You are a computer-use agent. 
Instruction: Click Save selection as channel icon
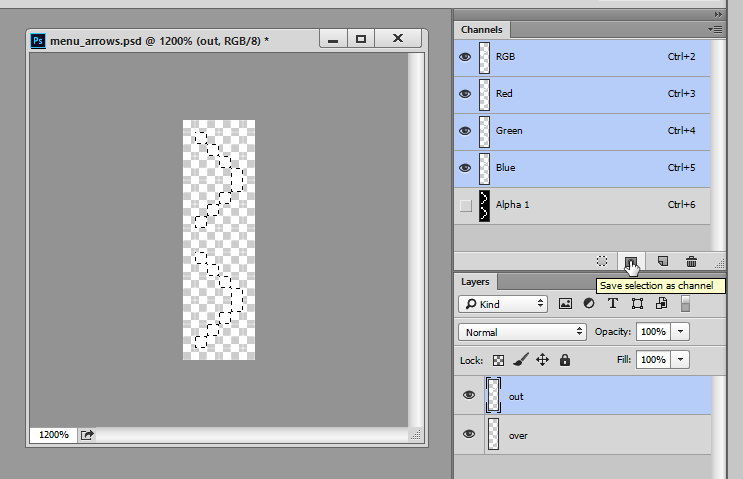tap(630, 262)
